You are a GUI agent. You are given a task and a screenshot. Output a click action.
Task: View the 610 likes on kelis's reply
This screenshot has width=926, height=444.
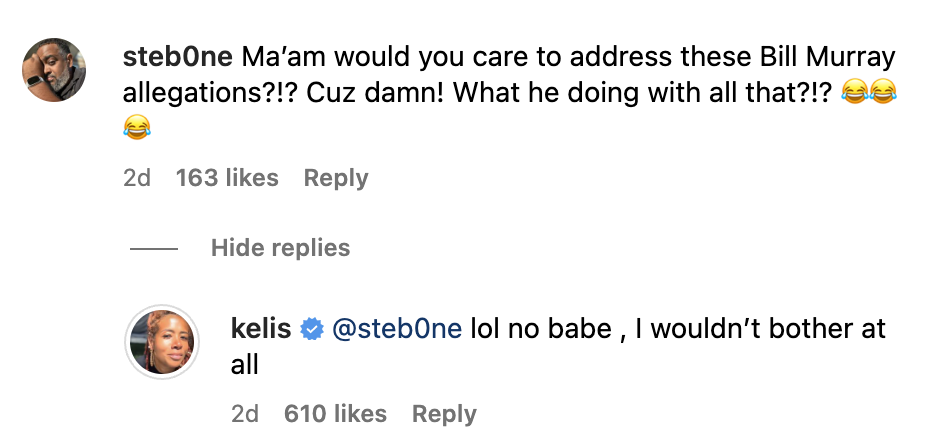[x=335, y=414]
